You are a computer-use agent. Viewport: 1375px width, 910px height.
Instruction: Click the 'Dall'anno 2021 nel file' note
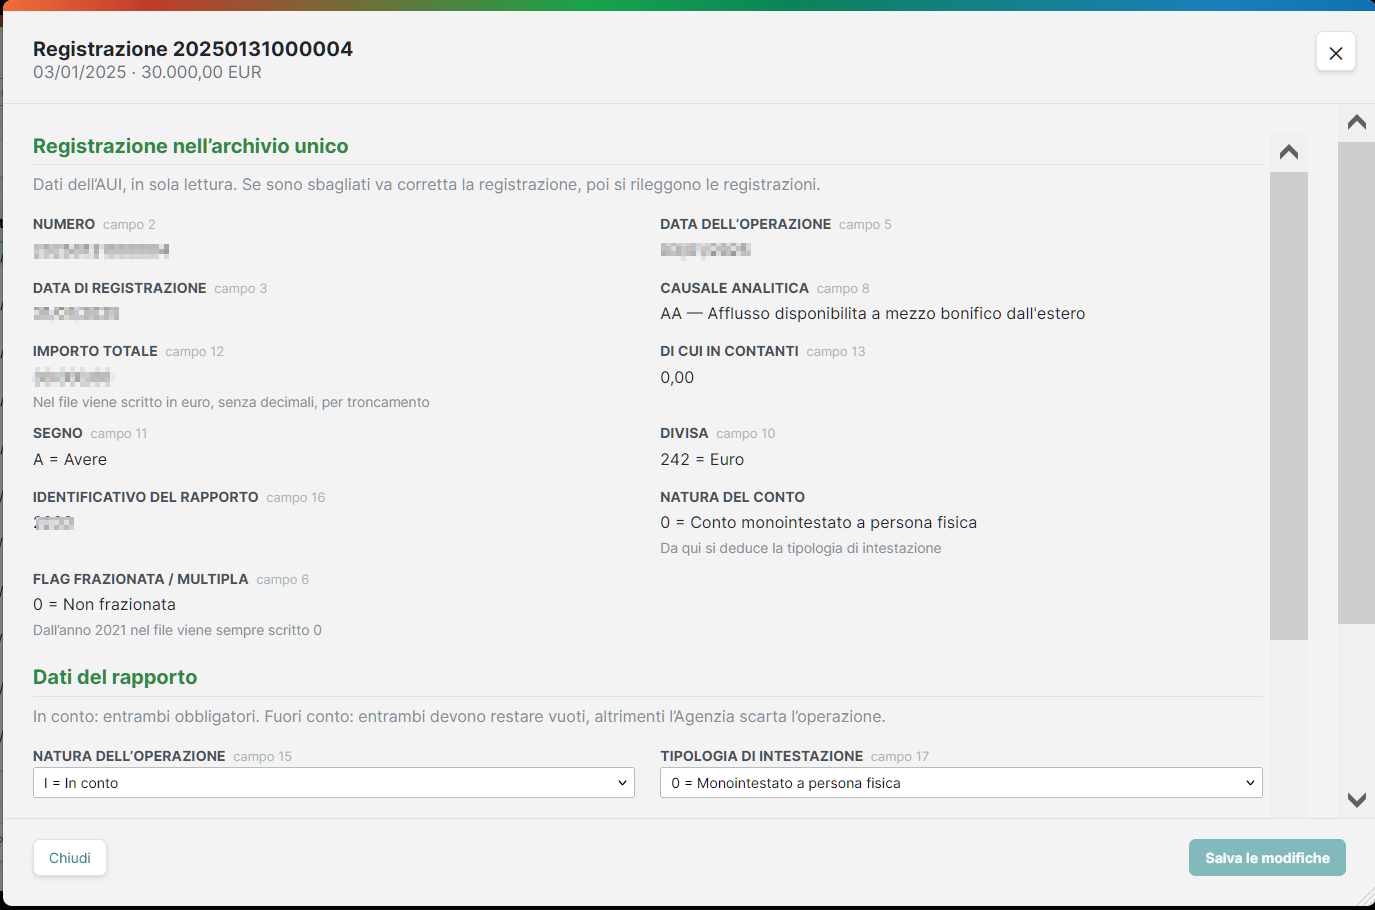[177, 630]
